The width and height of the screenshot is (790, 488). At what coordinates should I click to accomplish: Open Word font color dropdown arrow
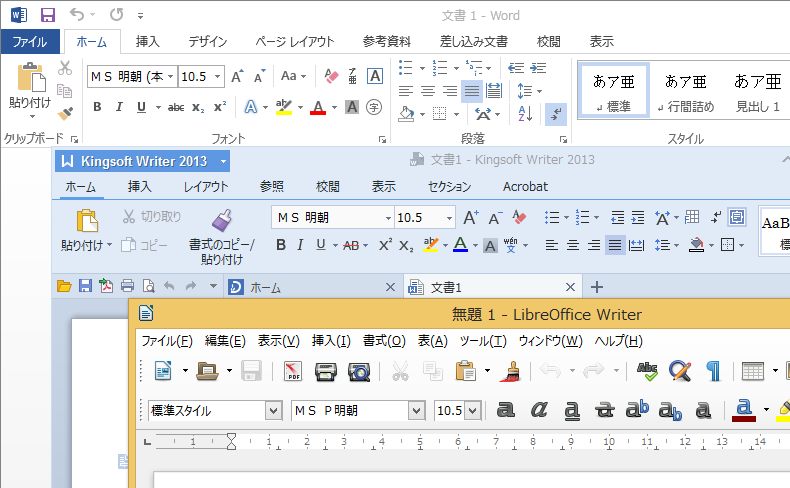click(x=334, y=107)
